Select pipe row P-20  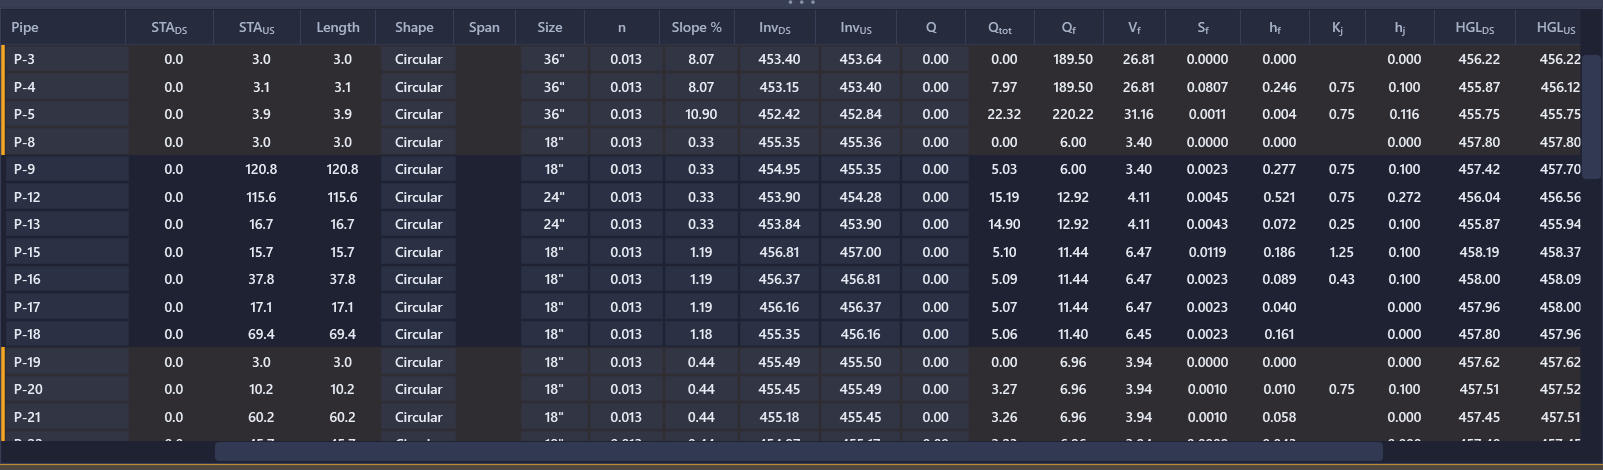[69, 389]
